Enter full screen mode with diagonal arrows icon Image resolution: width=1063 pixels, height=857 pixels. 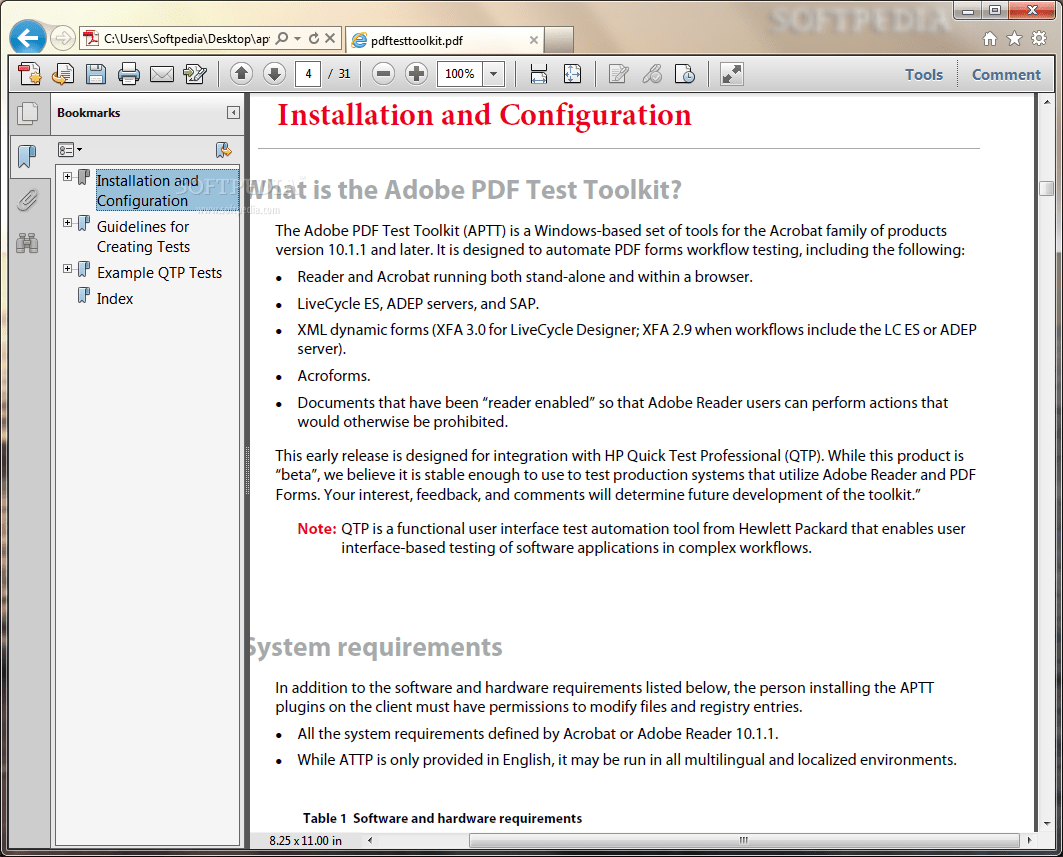point(731,73)
